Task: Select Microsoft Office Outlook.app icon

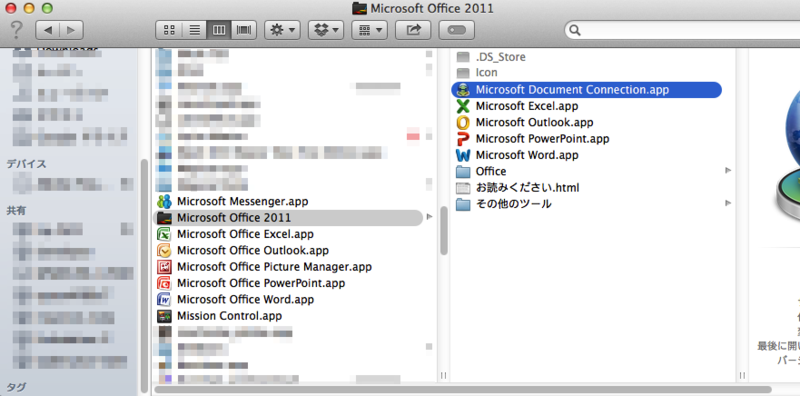Action: 164,251
